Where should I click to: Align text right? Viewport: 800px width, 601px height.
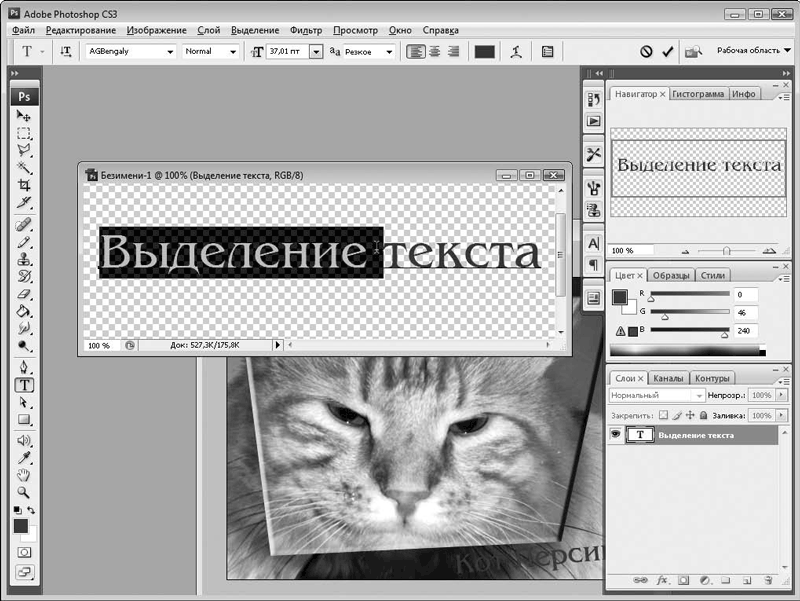(453, 52)
